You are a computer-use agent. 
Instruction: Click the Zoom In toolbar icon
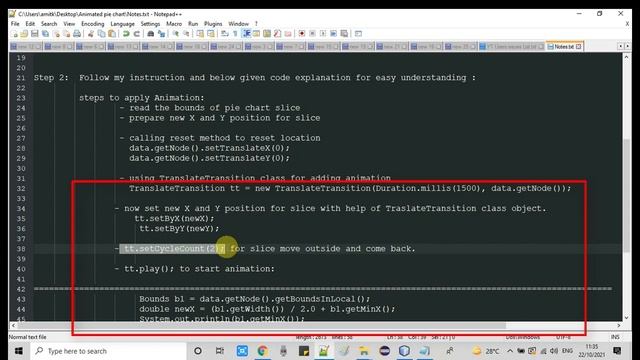point(175,33)
